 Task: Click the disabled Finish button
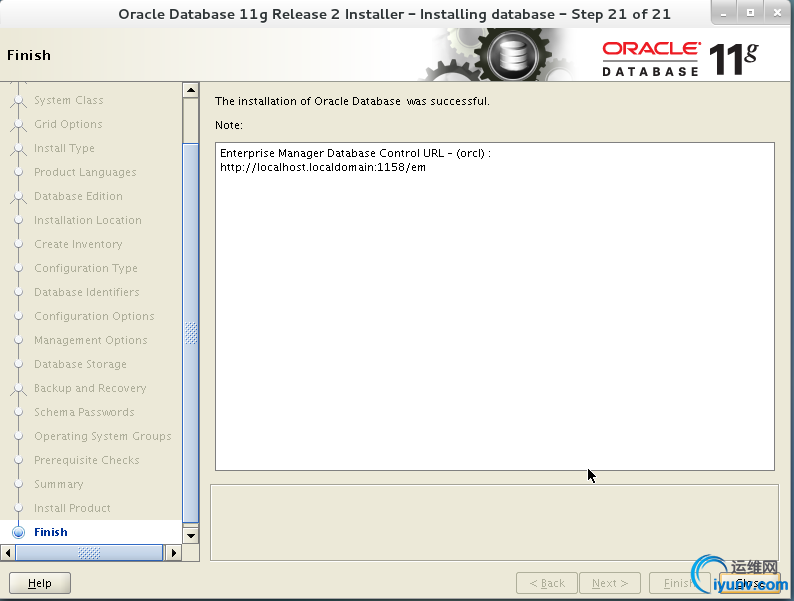(x=679, y=583)
